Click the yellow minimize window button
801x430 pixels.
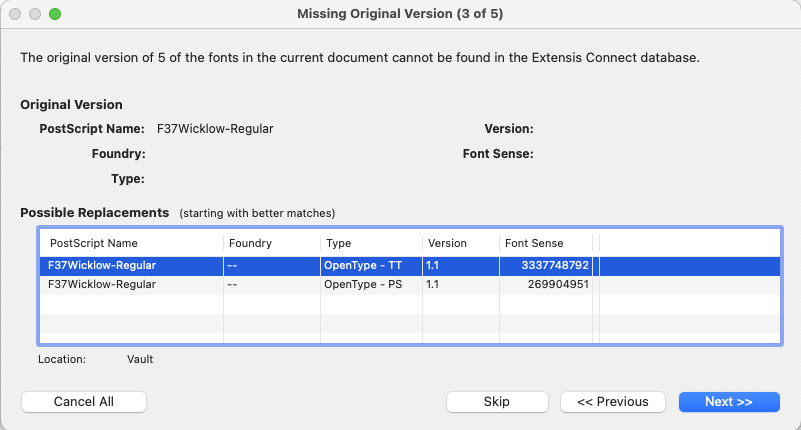pos(35,14)
